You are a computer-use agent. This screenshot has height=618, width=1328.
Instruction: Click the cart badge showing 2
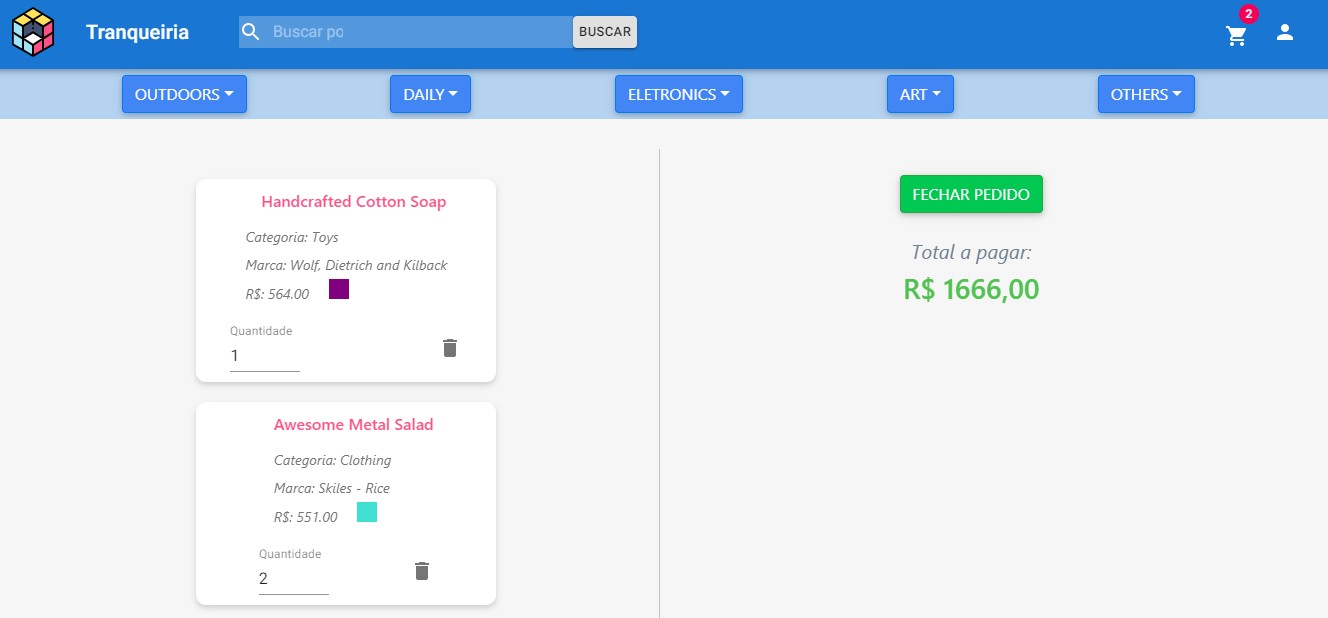(x=1248, y=14)
